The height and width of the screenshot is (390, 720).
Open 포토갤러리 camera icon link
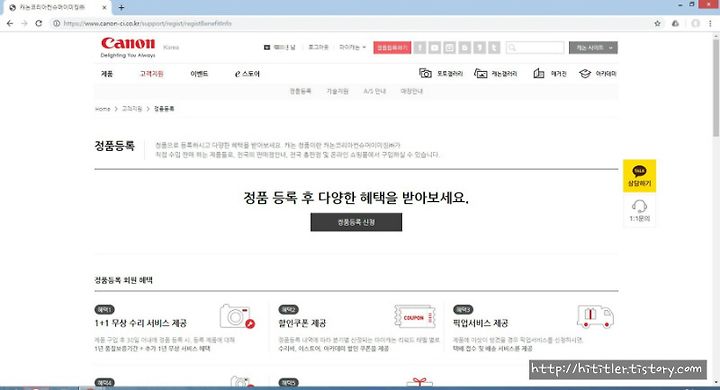[425, 73]
